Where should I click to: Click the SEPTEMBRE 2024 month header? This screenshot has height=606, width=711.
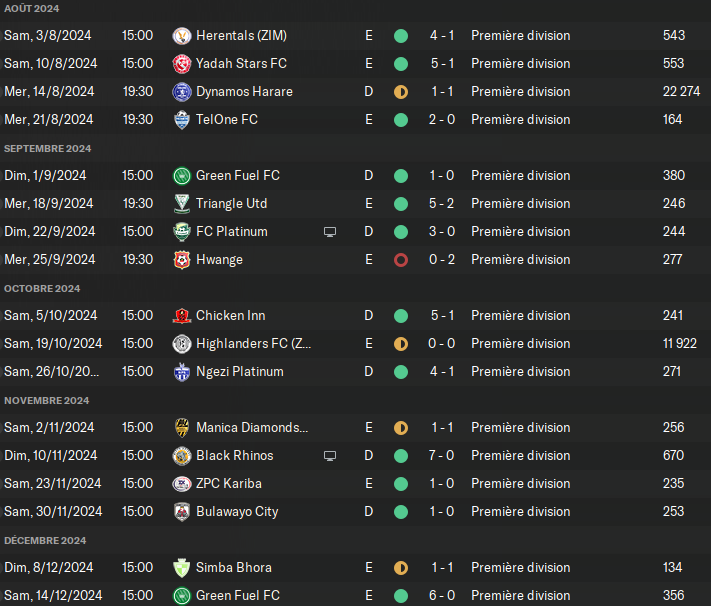48,149
